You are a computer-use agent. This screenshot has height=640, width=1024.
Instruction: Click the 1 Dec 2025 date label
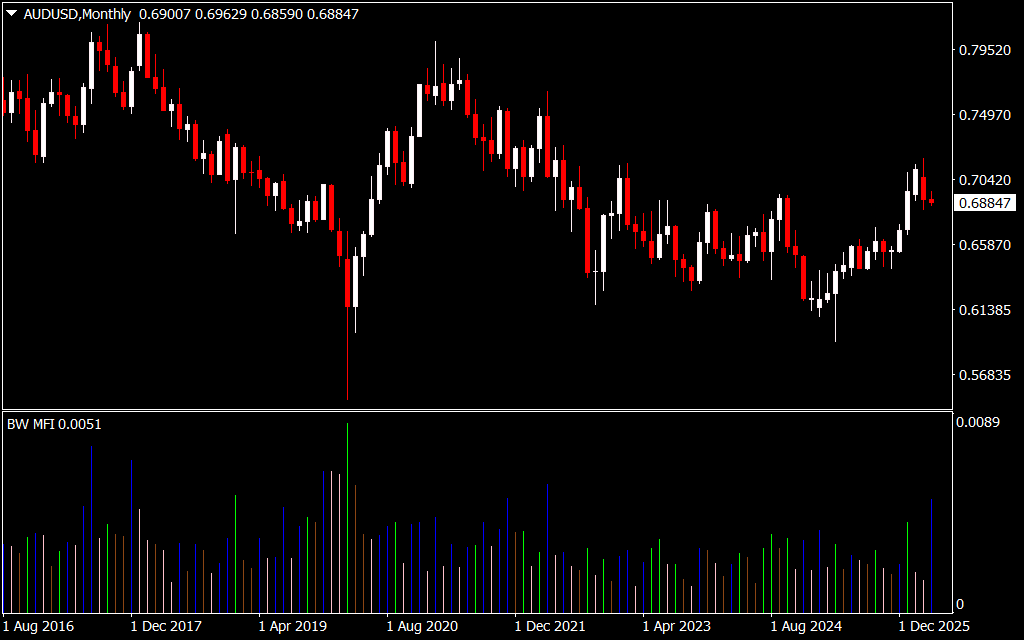pos(932,627)
